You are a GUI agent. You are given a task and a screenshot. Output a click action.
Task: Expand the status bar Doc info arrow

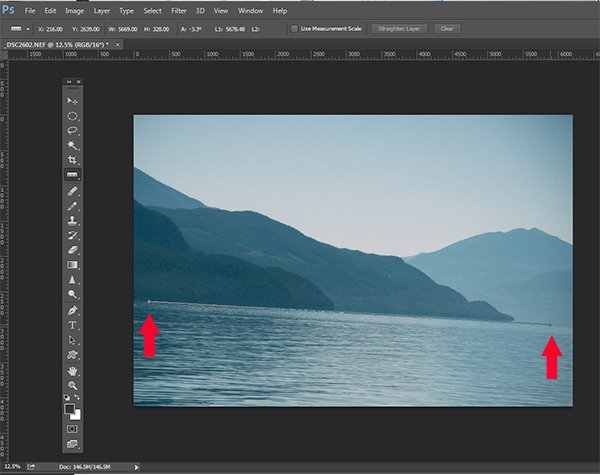(x=137, y=467)
